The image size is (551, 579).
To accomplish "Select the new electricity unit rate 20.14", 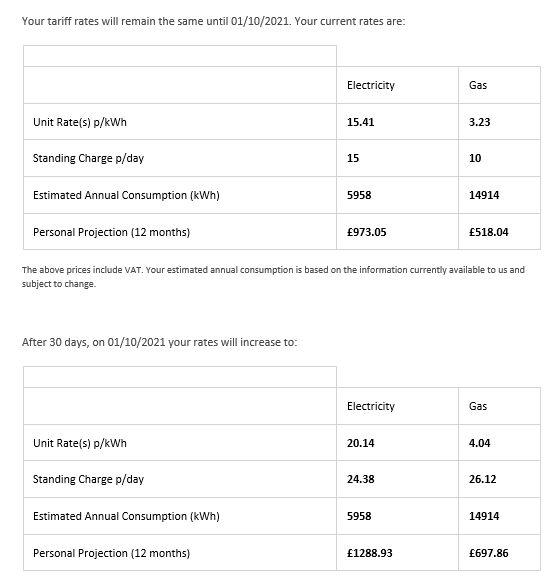I will 360,443.
